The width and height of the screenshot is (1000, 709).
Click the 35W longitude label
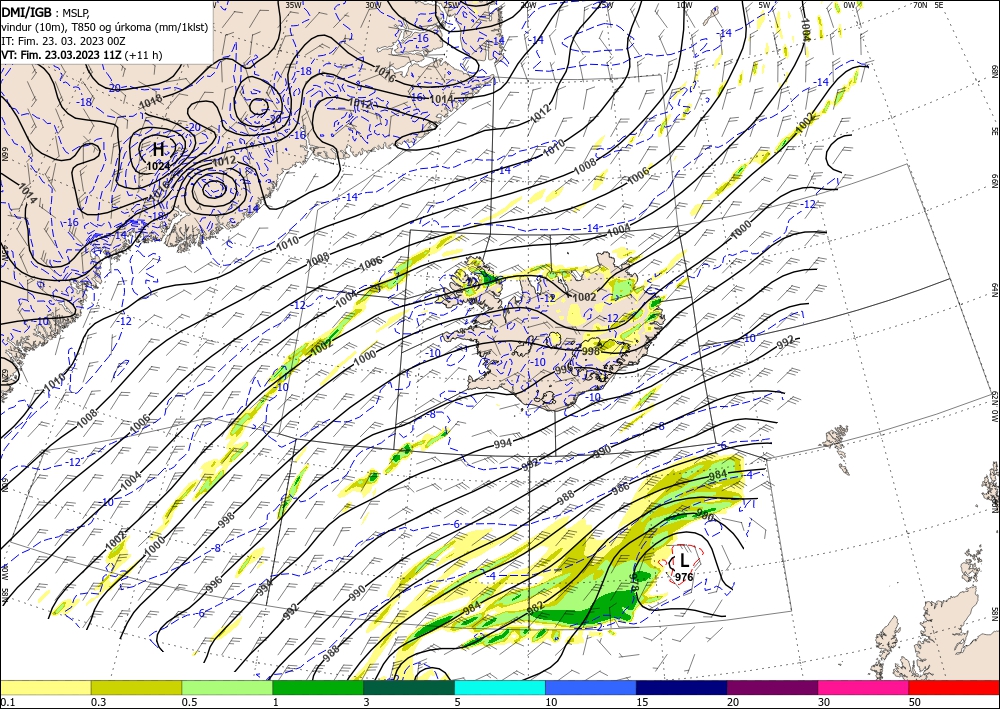[x=293, y=5]
